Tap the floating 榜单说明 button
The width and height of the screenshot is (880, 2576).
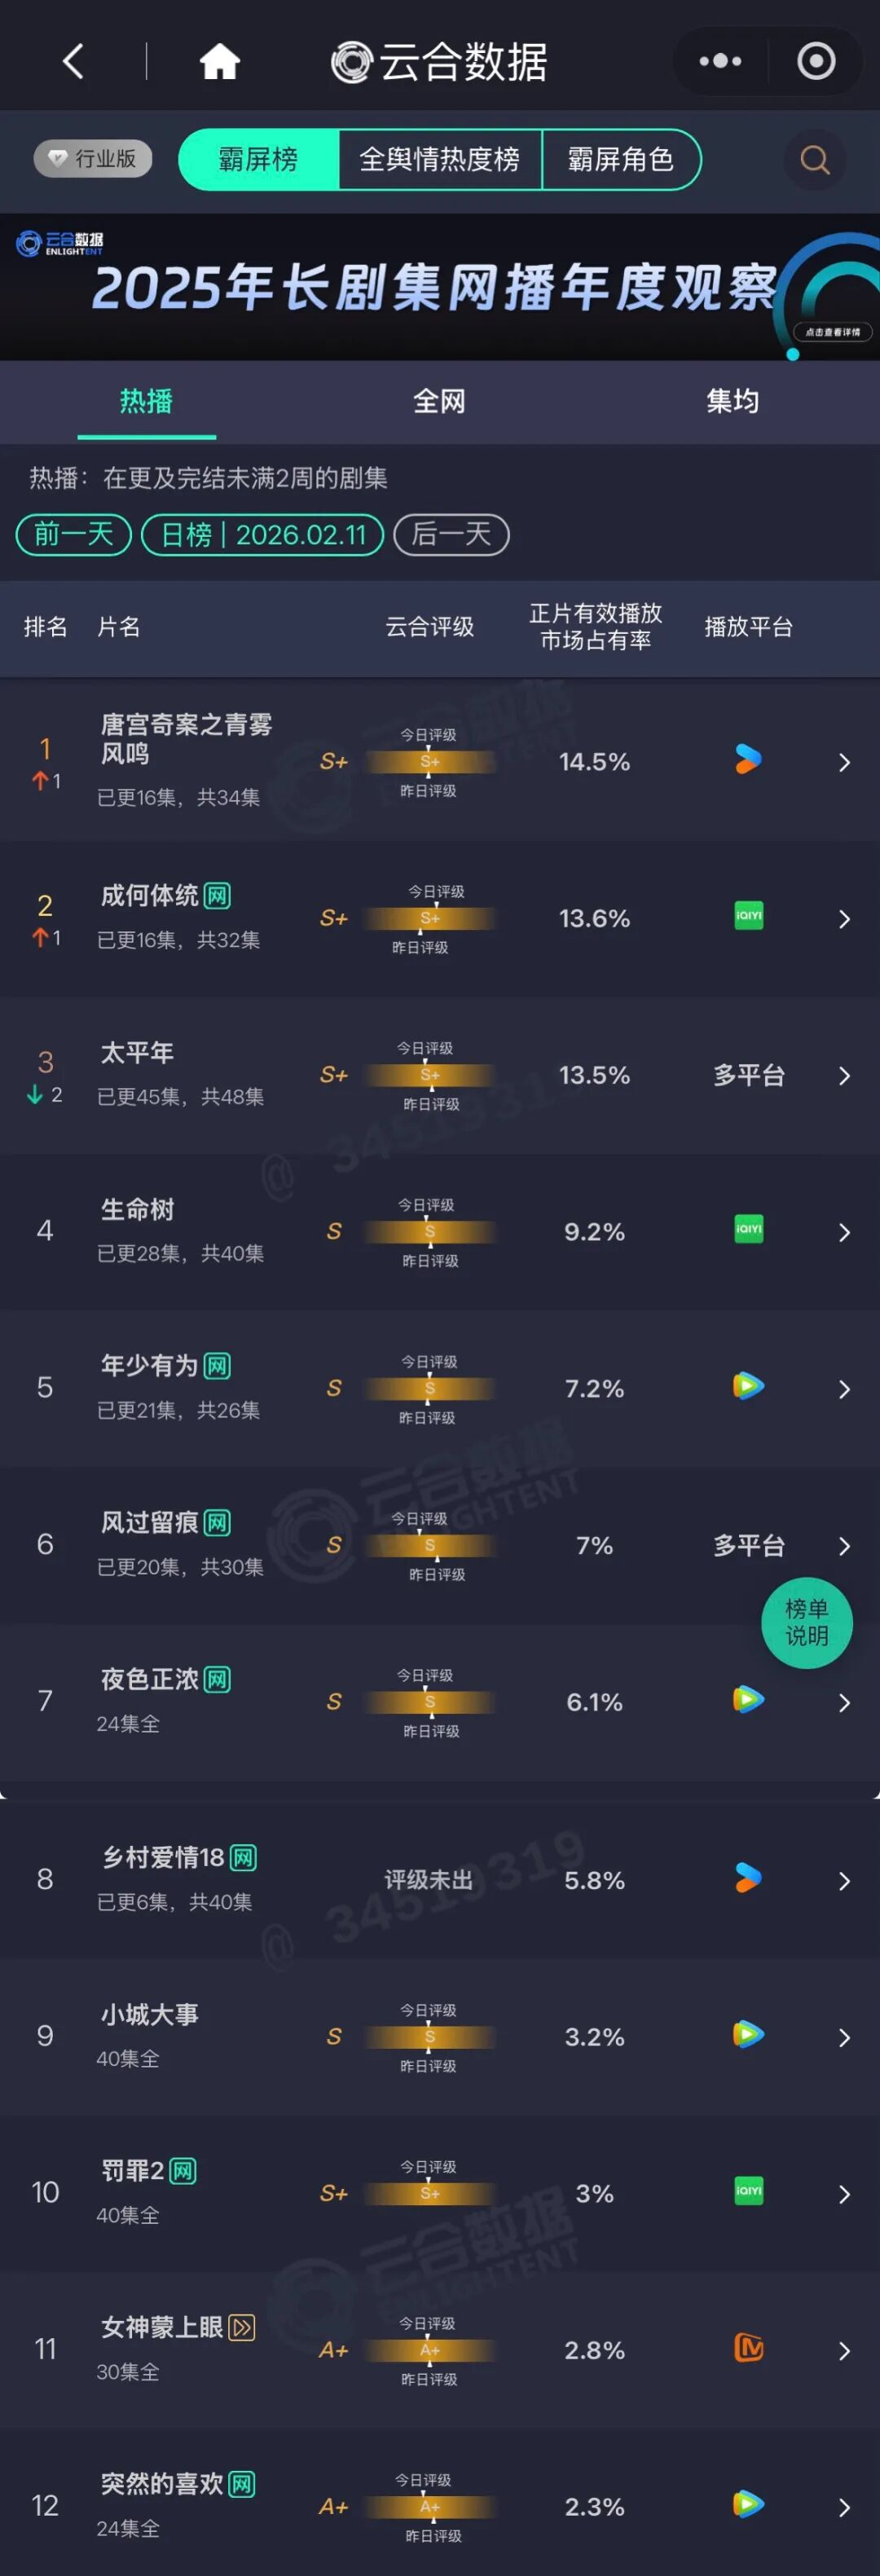coord(806,1622)
